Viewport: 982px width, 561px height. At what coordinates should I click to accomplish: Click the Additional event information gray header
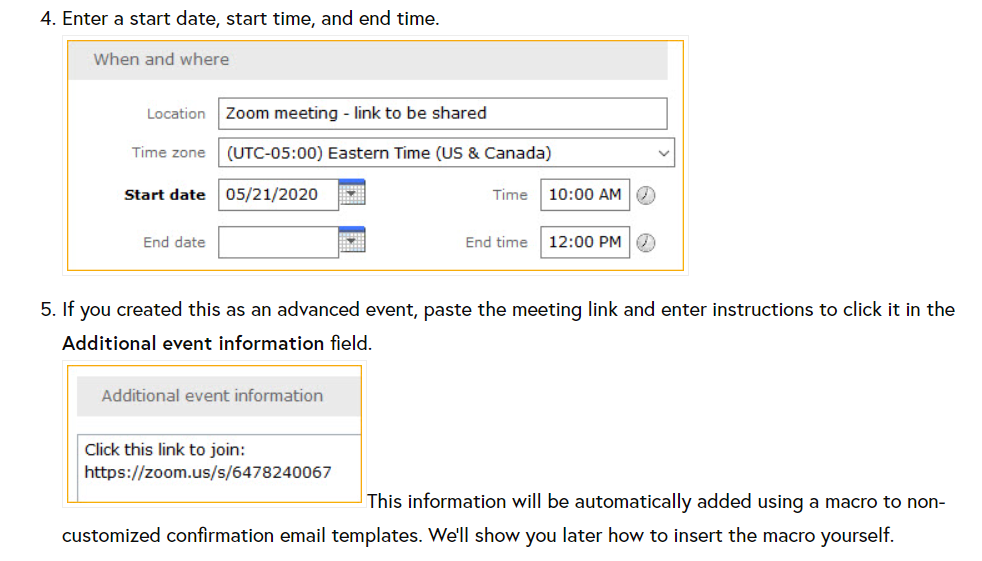(x=219, y=396)
